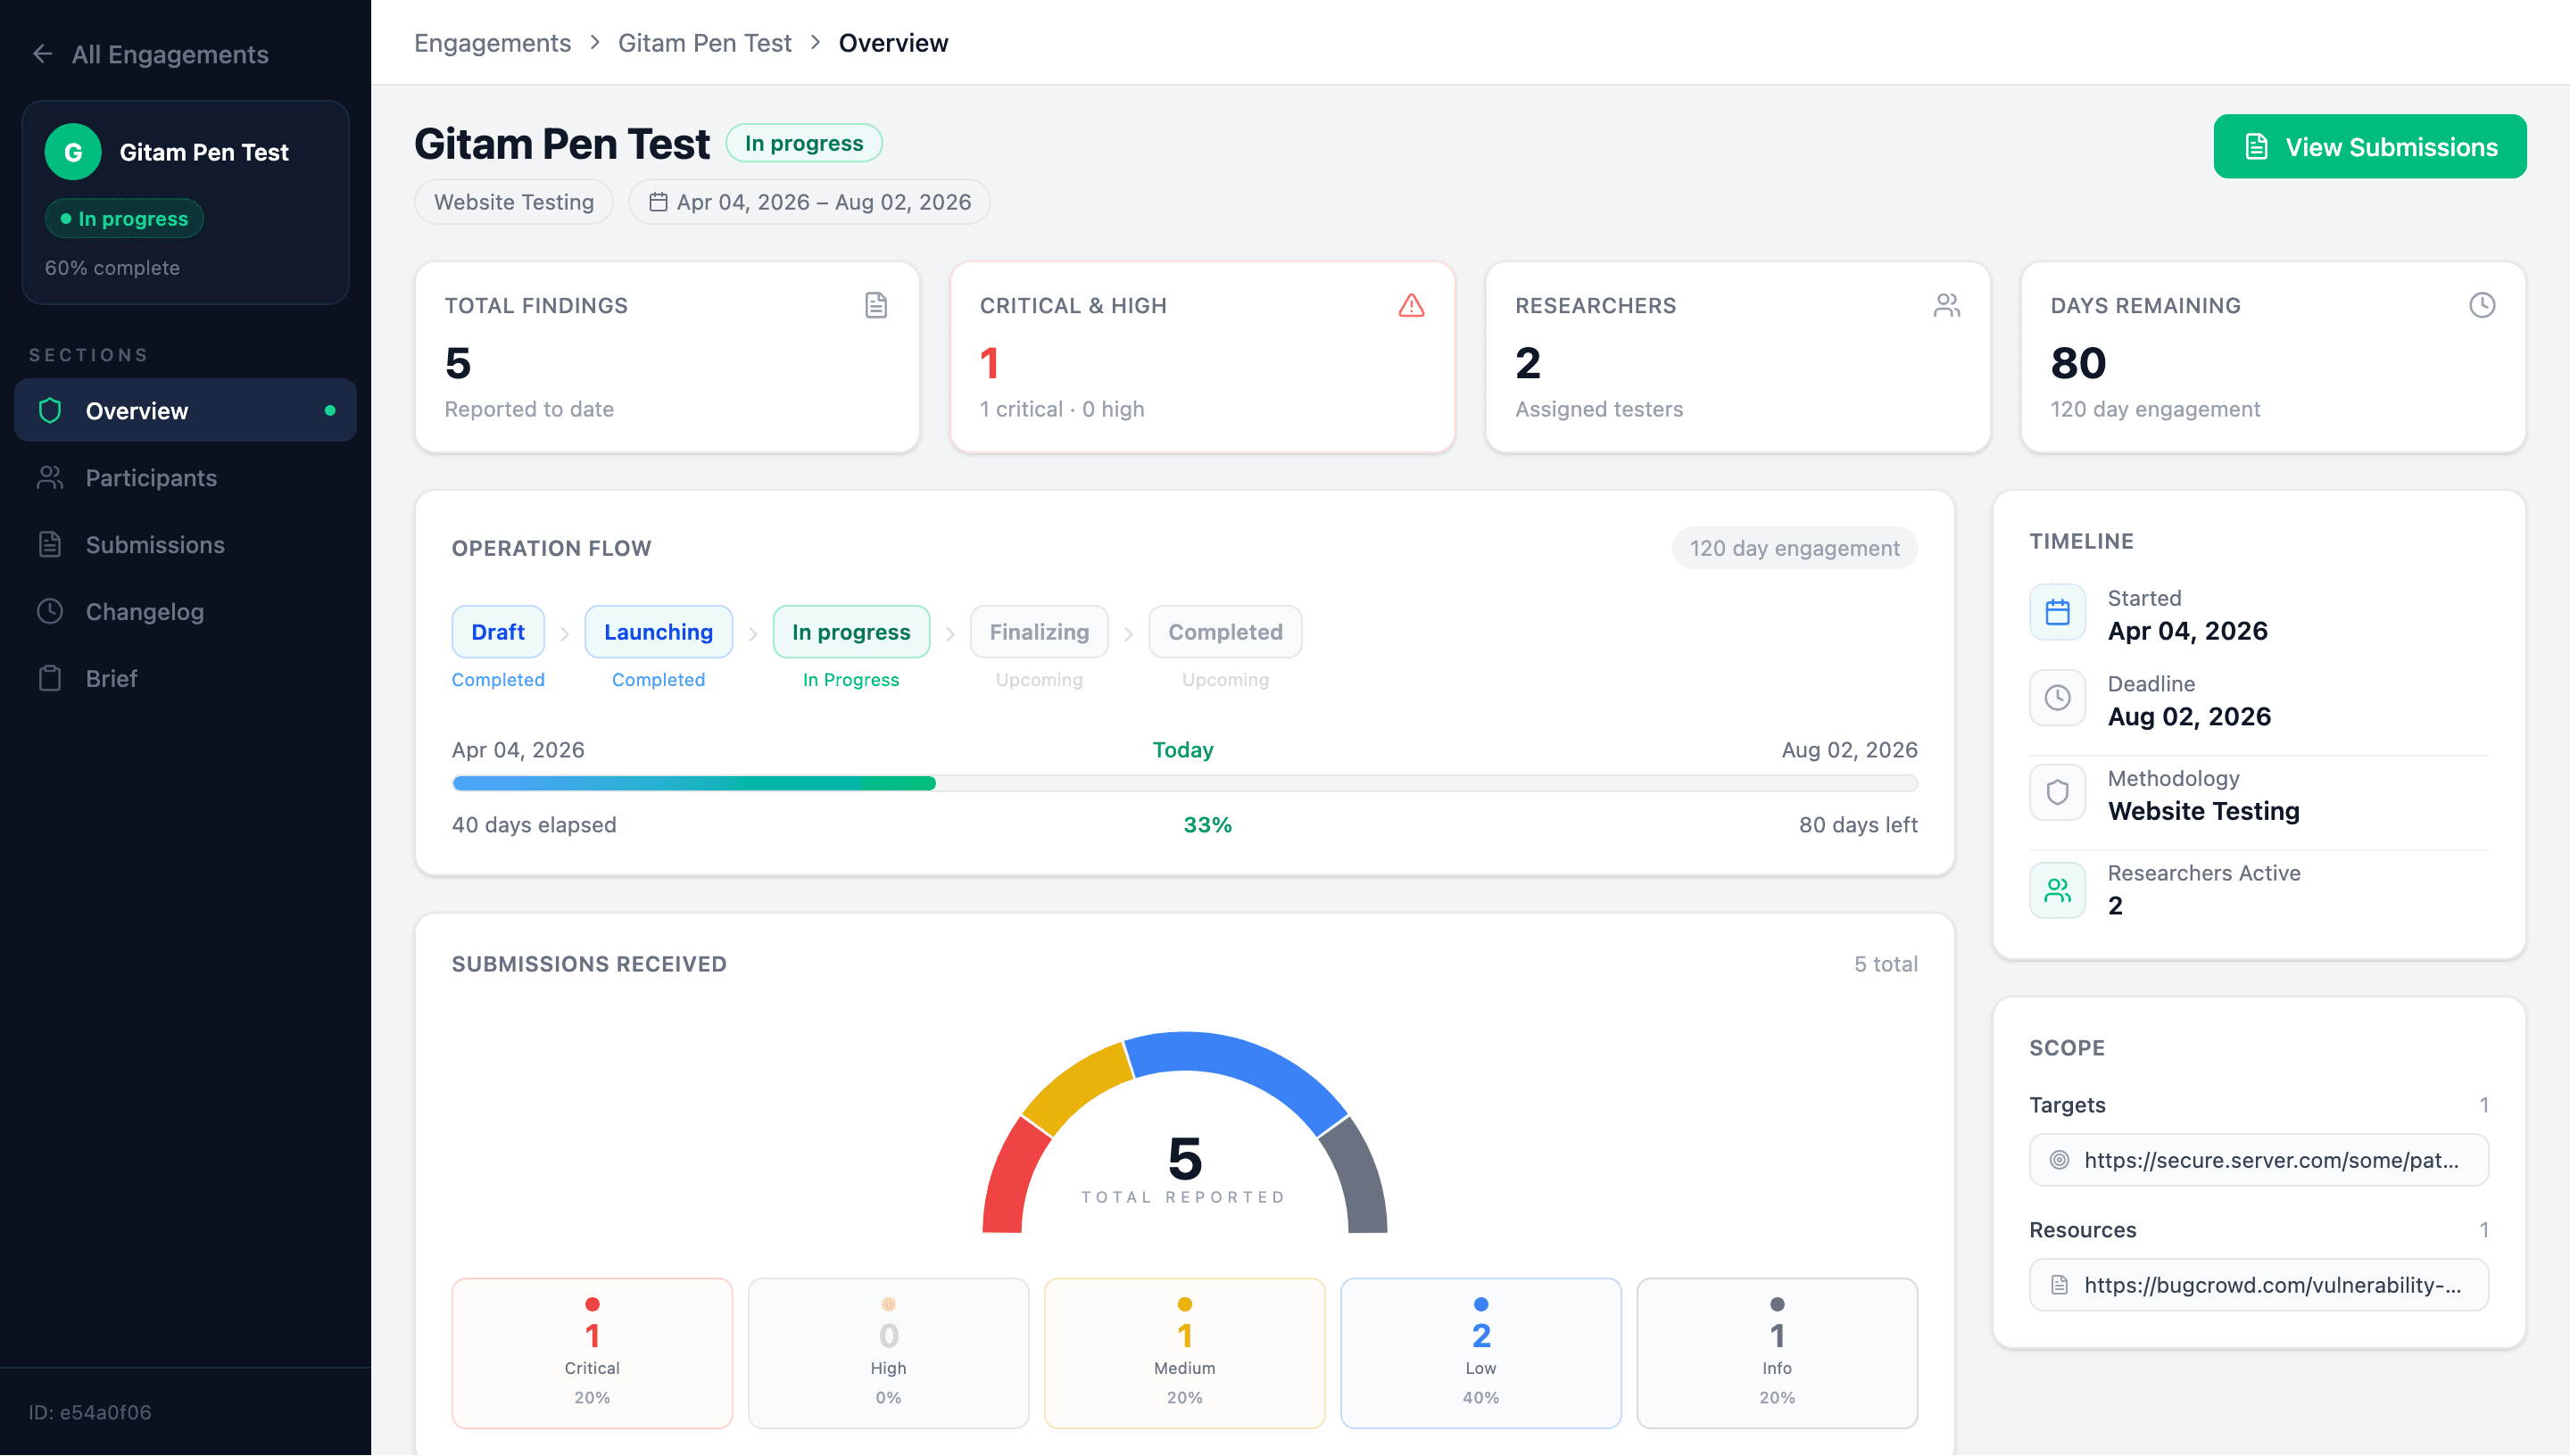The height and width of the screenshot is (1456, 2570).
Task: Select the Finalizing stage chip
Action: point(1039,632)
